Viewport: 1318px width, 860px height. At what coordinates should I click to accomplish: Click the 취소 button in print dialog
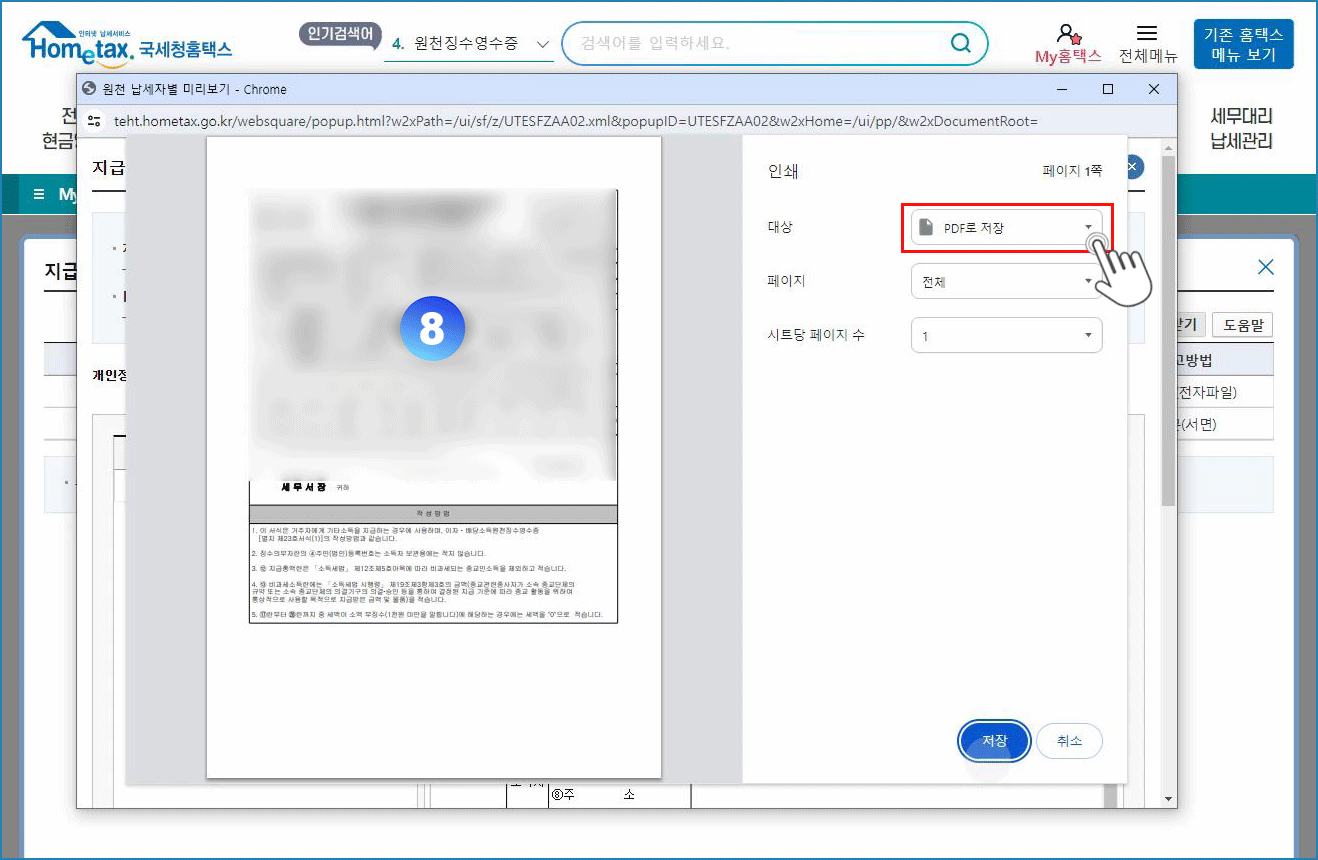(x=1069, y=741)
